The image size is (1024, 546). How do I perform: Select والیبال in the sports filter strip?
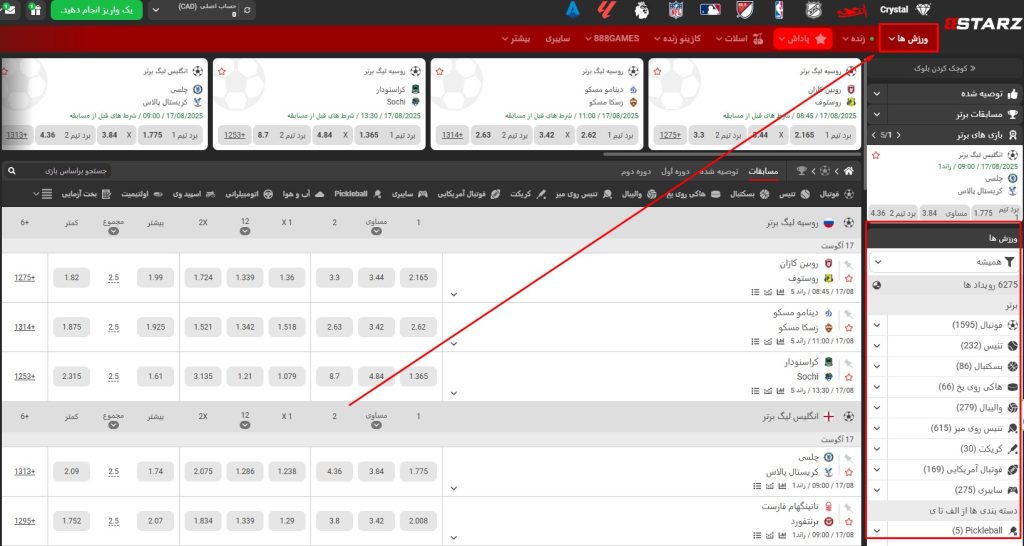(639, 194)
